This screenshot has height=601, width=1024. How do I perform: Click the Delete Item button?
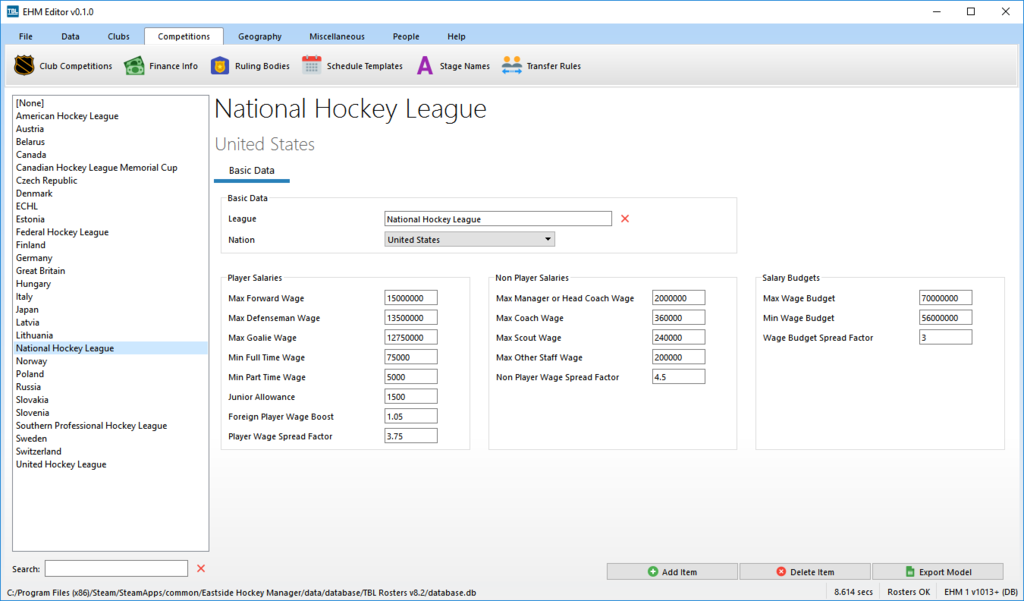click(x=805, y=572)
